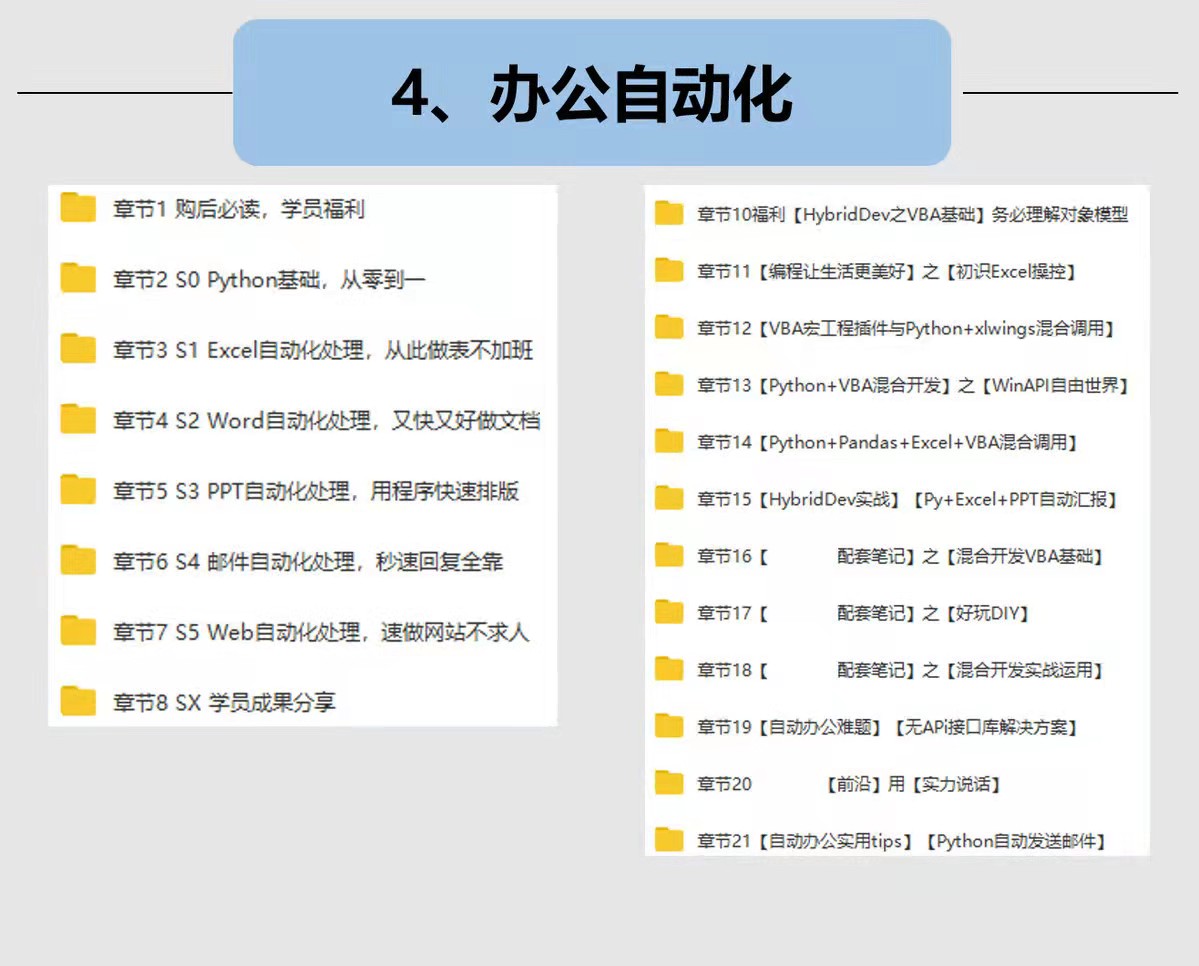The width and height of the screenshot is (1199, 966).
Task: Open 章节15 Py+Excel+PPT自动汇报 folder name
Action: coord(908,499)
